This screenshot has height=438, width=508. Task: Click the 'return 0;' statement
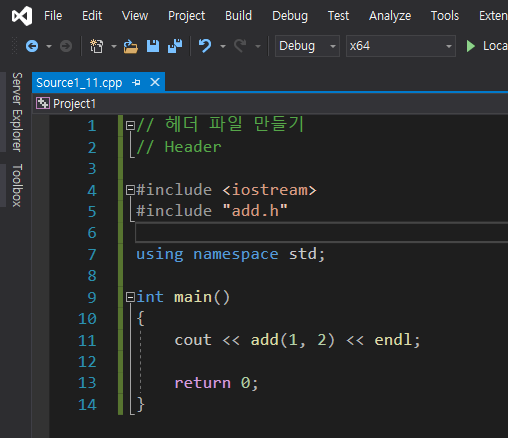coord(216,383)
